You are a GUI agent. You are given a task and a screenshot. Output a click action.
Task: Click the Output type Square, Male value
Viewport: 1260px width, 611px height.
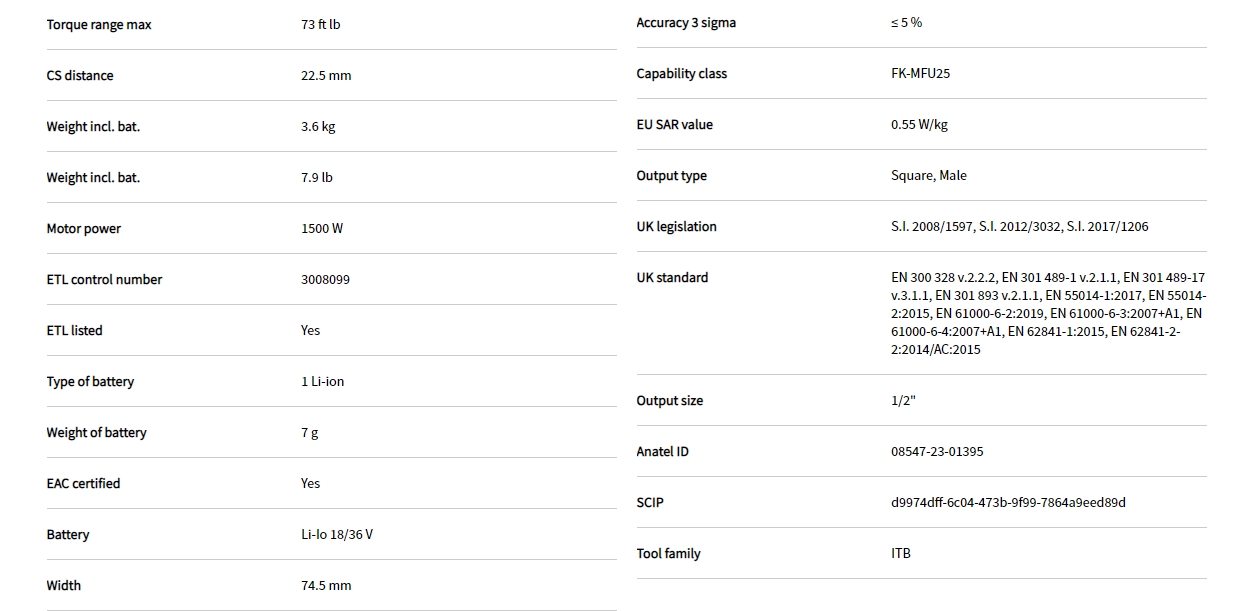(x=928, y=176)
